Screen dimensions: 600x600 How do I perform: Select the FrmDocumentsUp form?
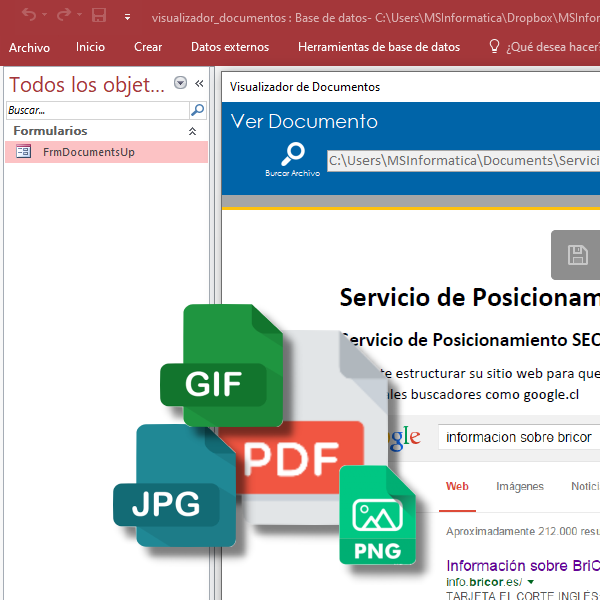106,152
